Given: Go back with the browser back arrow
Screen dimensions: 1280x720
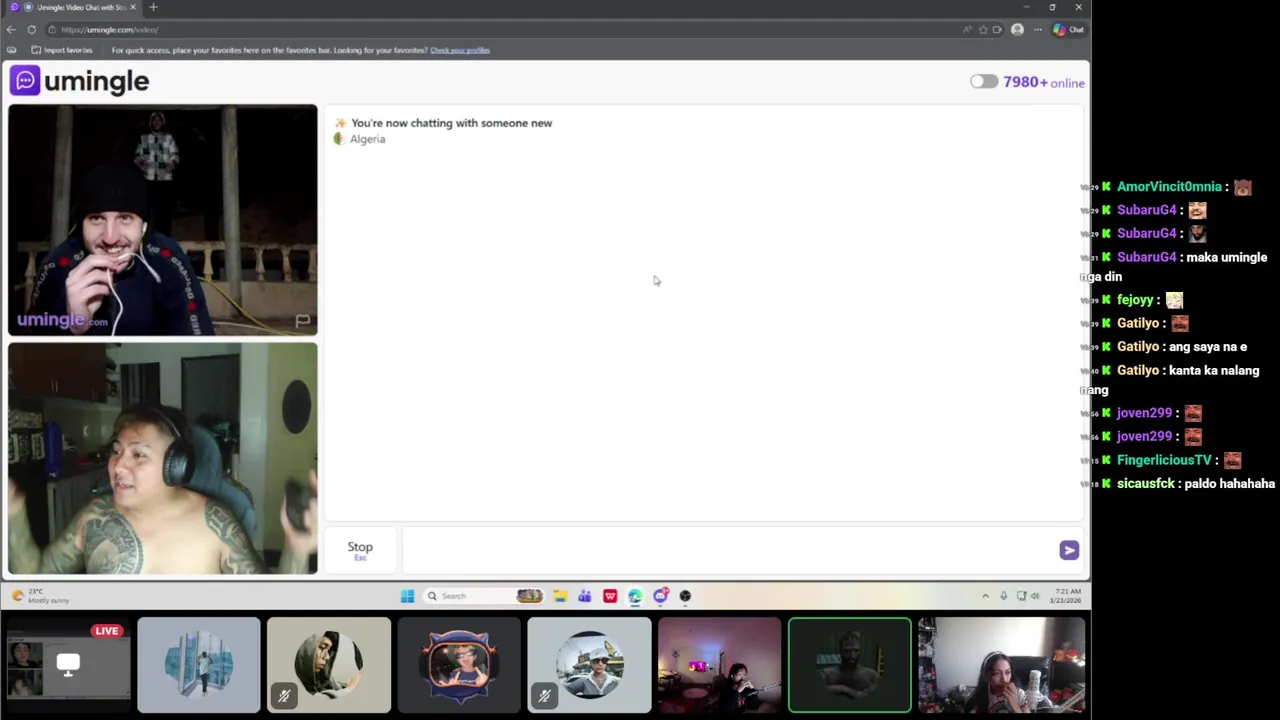Looking at the screenshot, I should 11,30.
